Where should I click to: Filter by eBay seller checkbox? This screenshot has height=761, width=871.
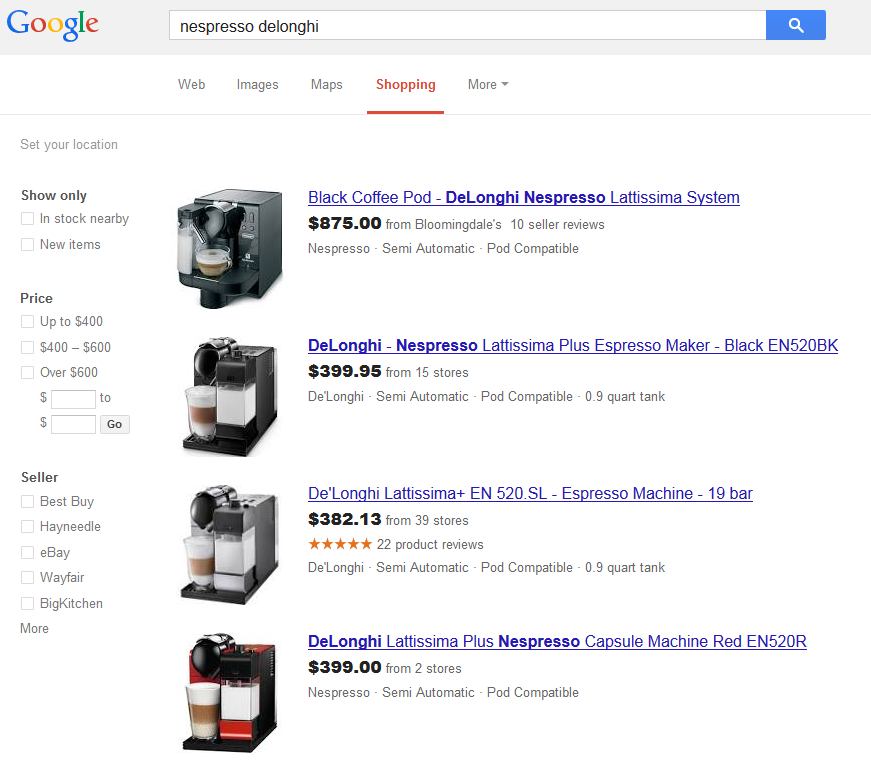[x=28, y=553]
